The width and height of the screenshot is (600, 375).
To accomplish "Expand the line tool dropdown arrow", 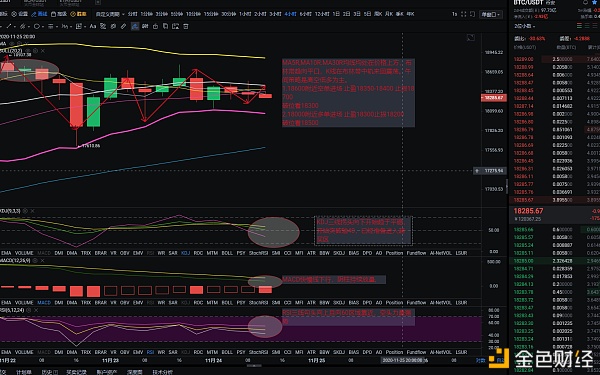I will (x=15, y=27).
